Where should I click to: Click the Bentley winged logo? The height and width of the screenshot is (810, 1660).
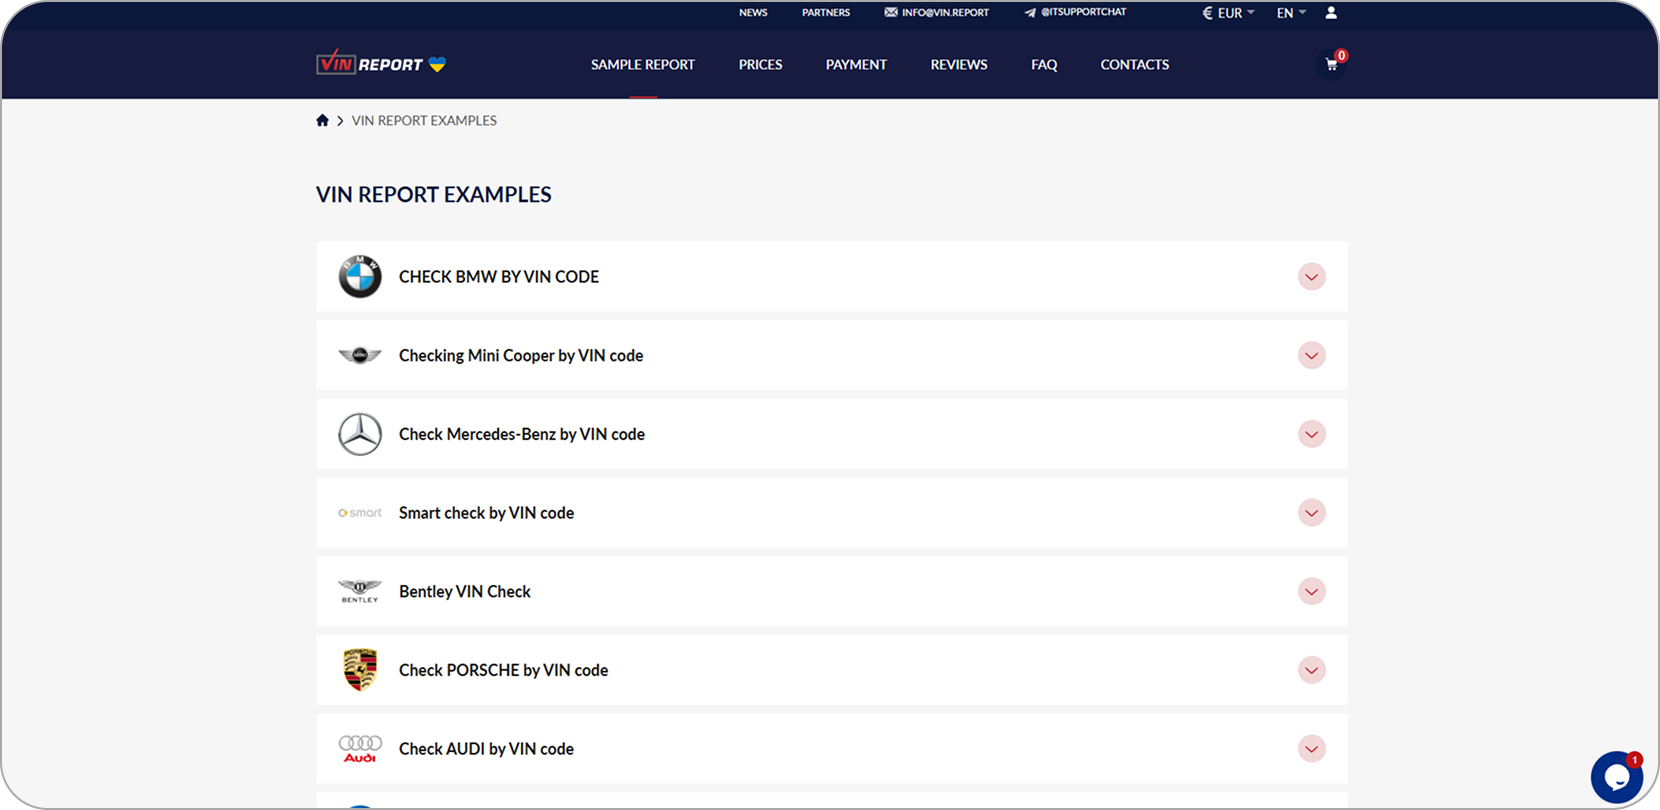pos(360,591)
